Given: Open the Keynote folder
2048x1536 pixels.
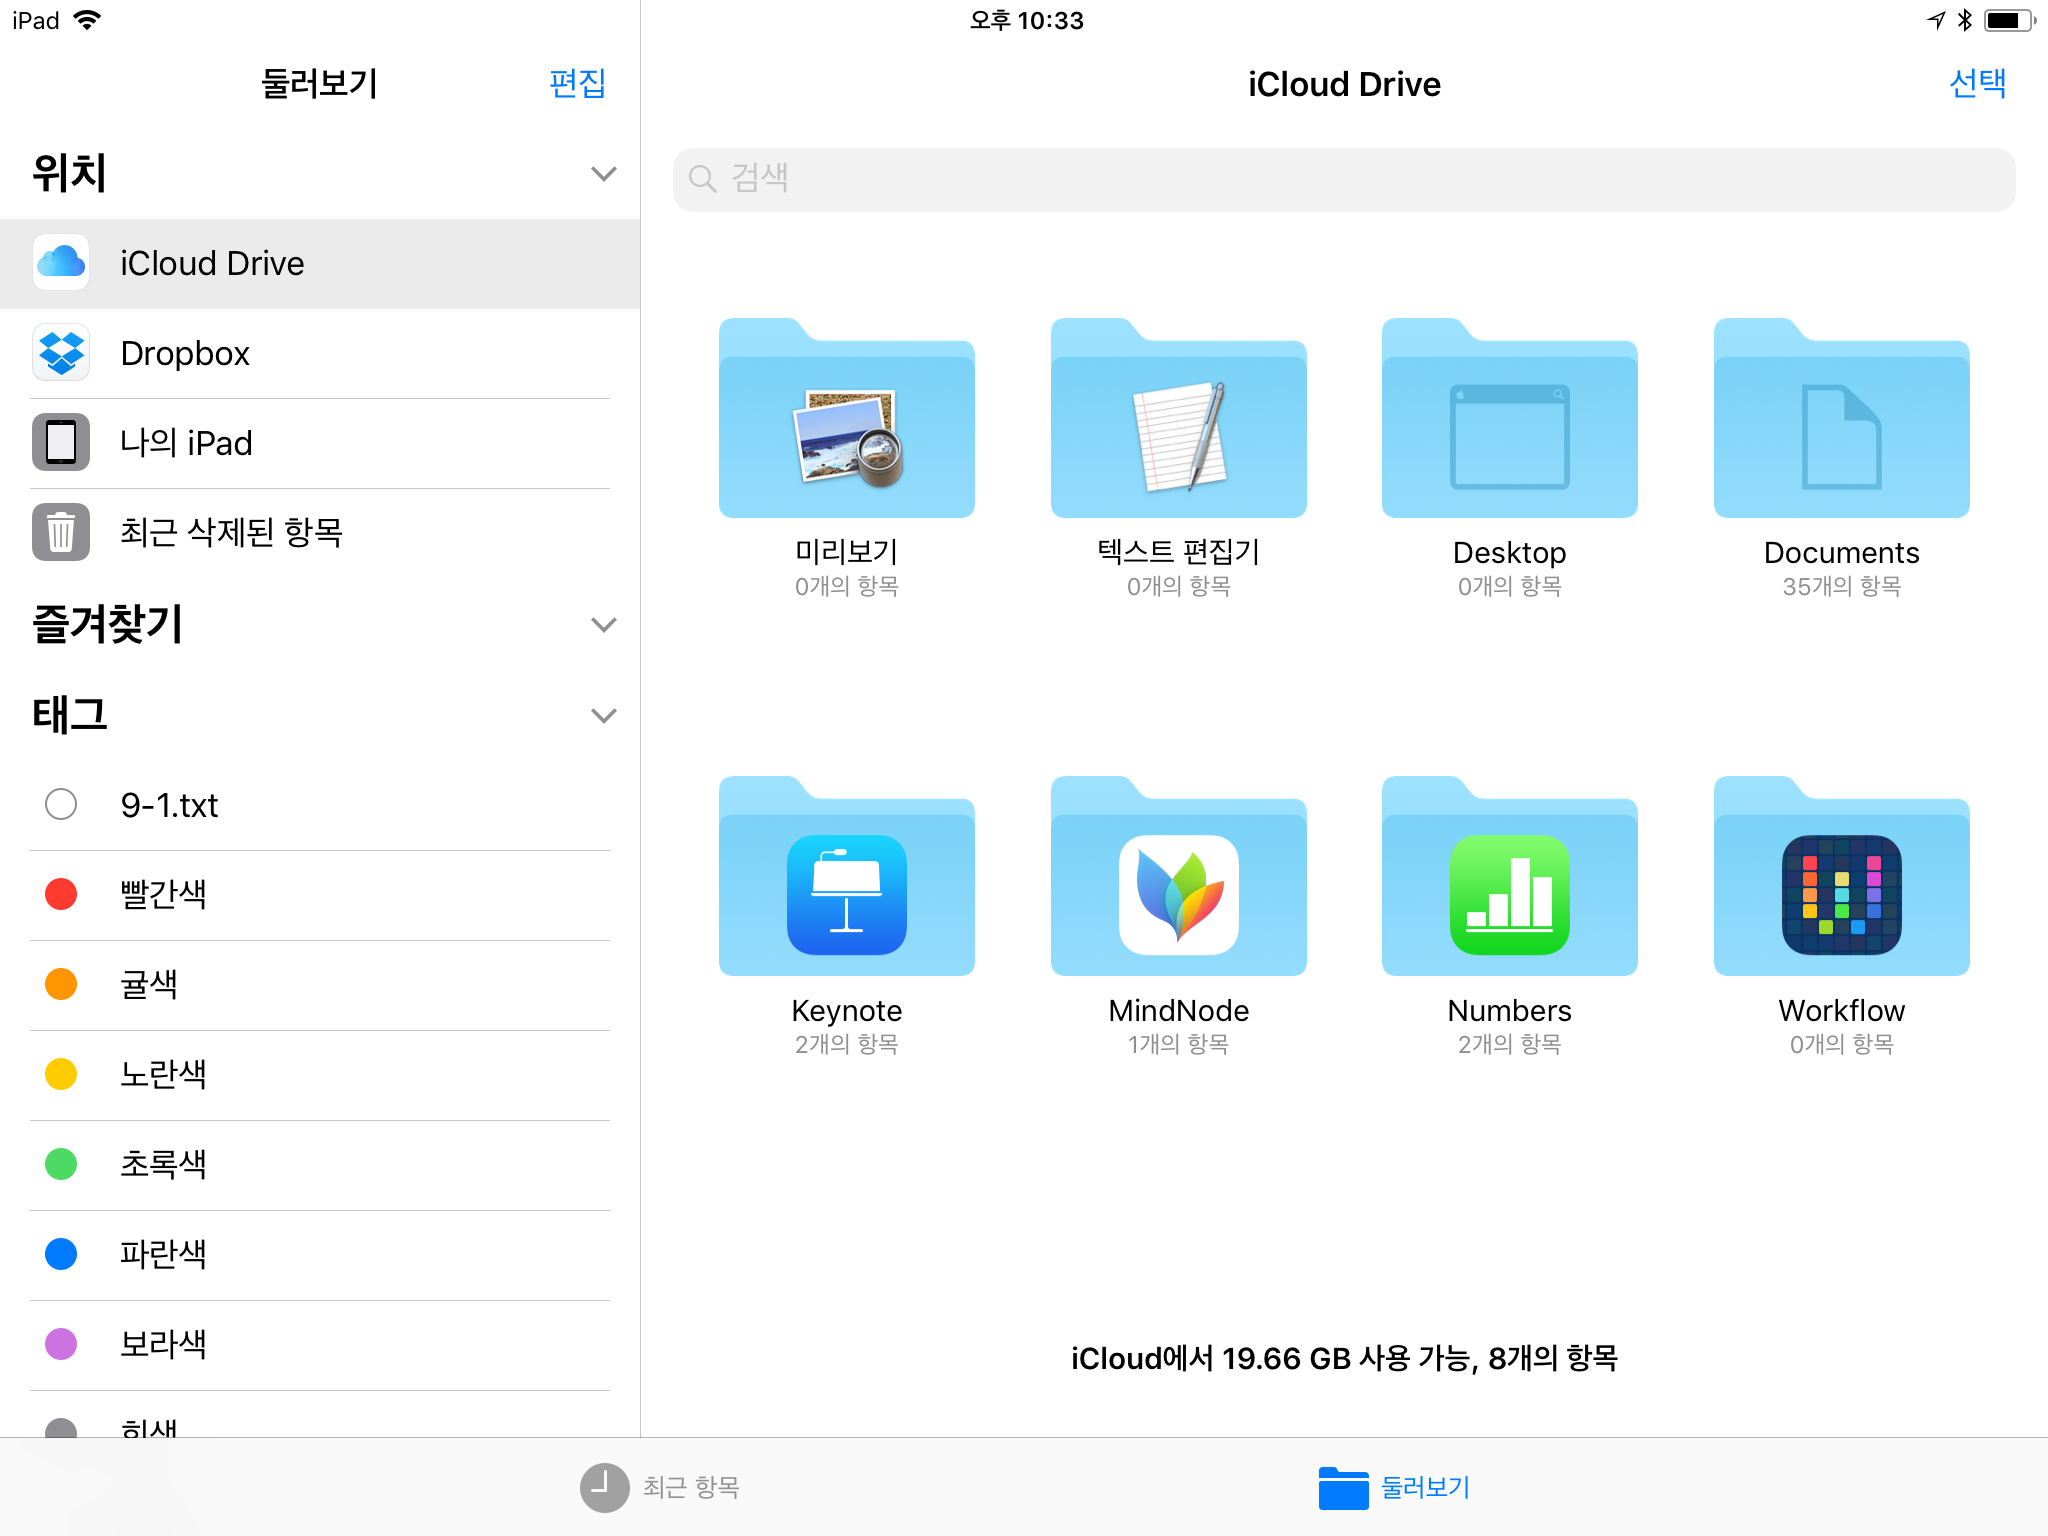Looking at the screenshot, I should pyautogui.click(x=846, y=876).
